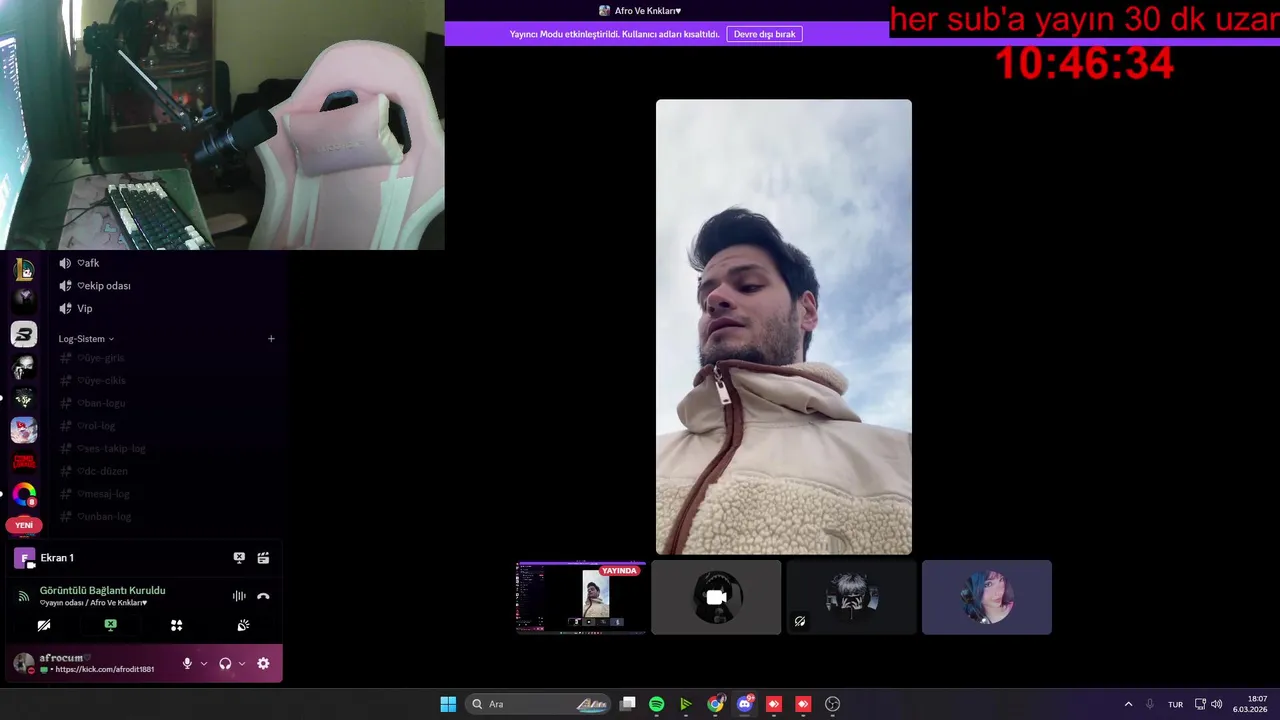Focus the main video of man in jacket
The width and height of the screenshot is (1280, 720).
pyautogui.click(x=784, y=327)
